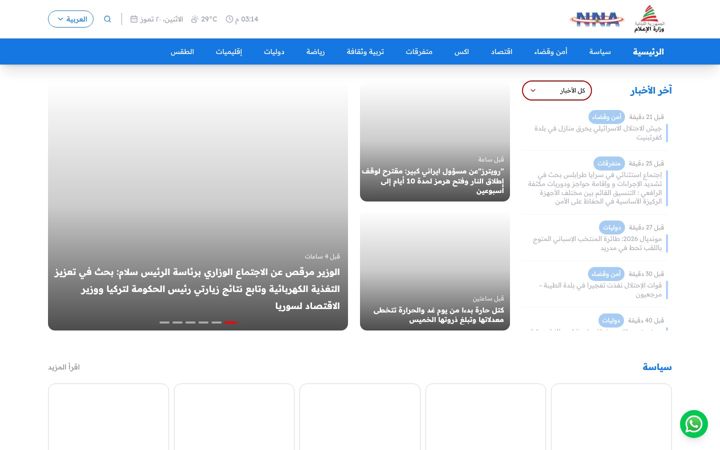Image resolution: width=720 pixels, height=450 pixels.
Task: Click the الاثنين ٢٠ تموز date text
Action: 161,19
